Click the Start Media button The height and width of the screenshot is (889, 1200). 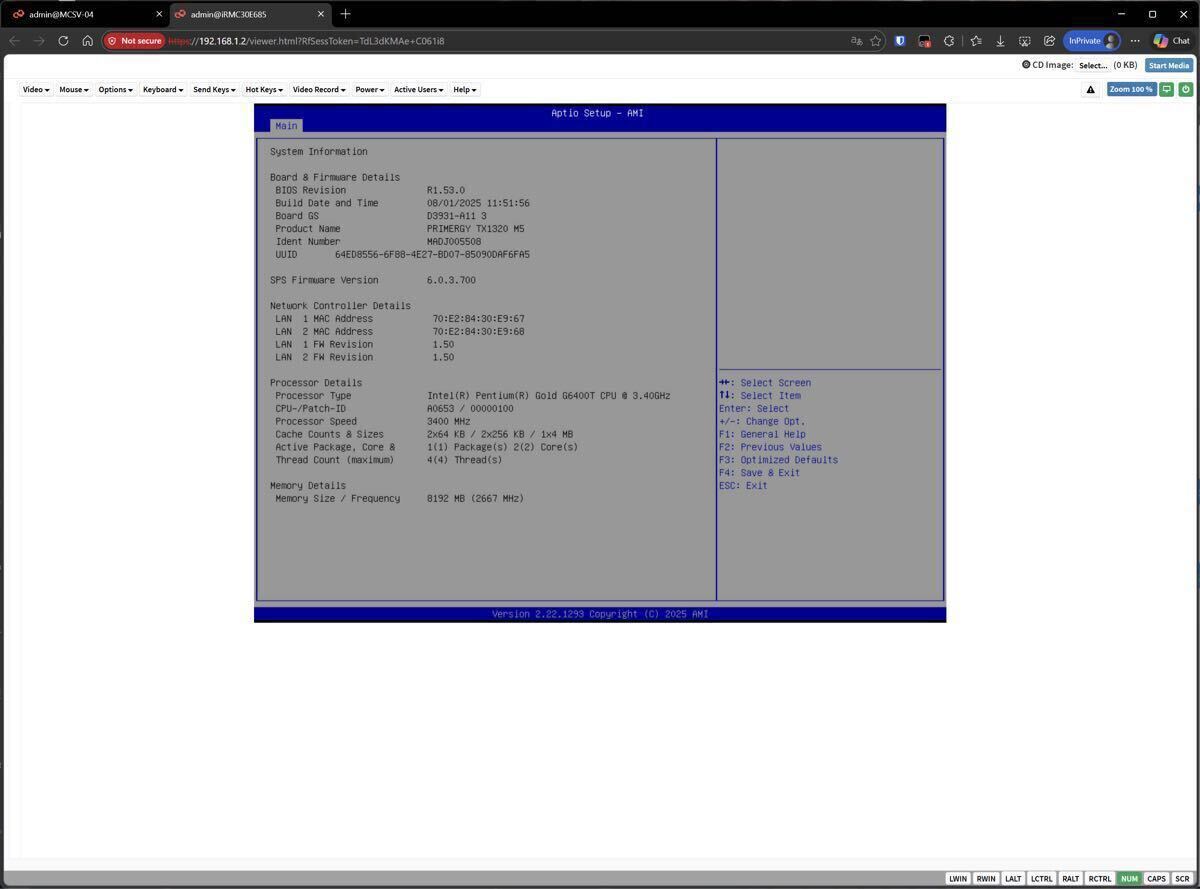(x=1168, y=65)
